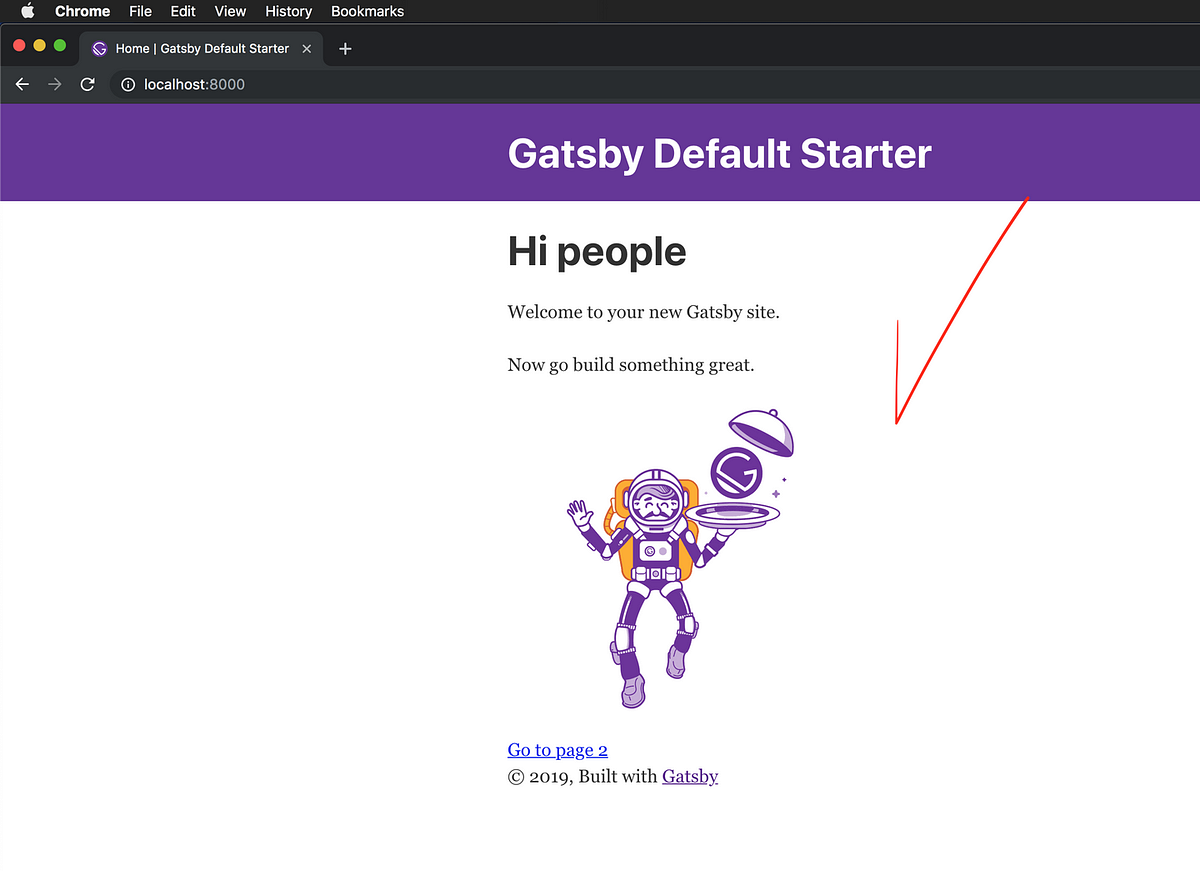
Task: Open the View menu
Action: tap(230, 11)
